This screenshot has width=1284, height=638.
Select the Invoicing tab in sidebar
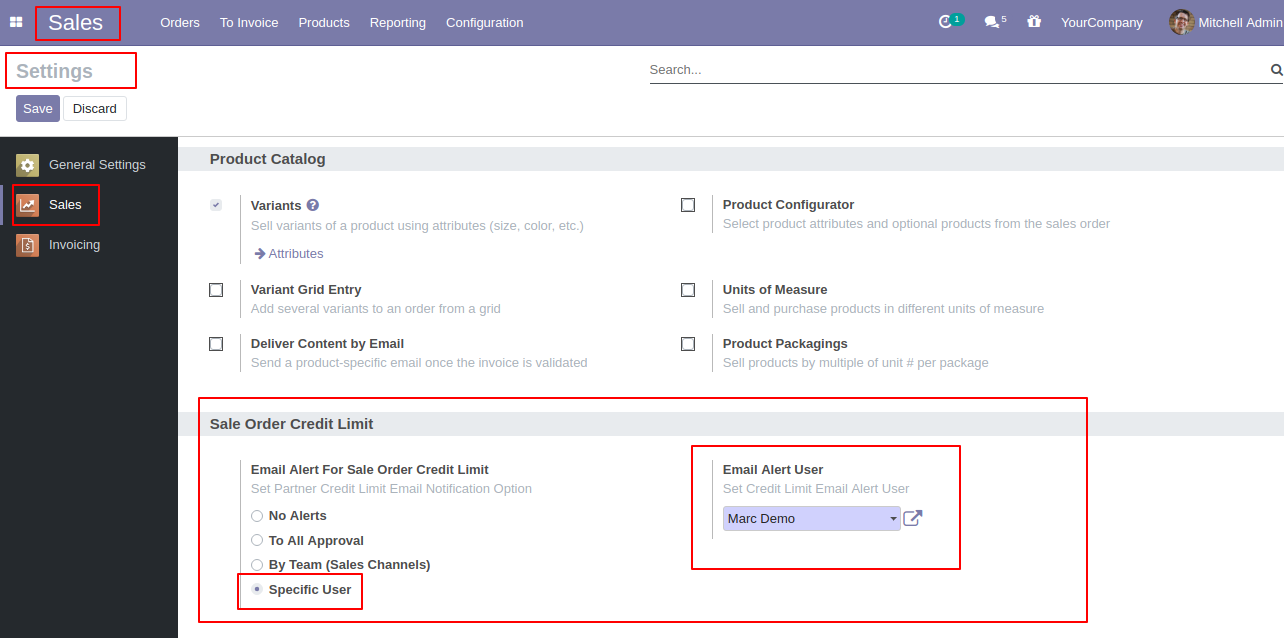point(89,245)
